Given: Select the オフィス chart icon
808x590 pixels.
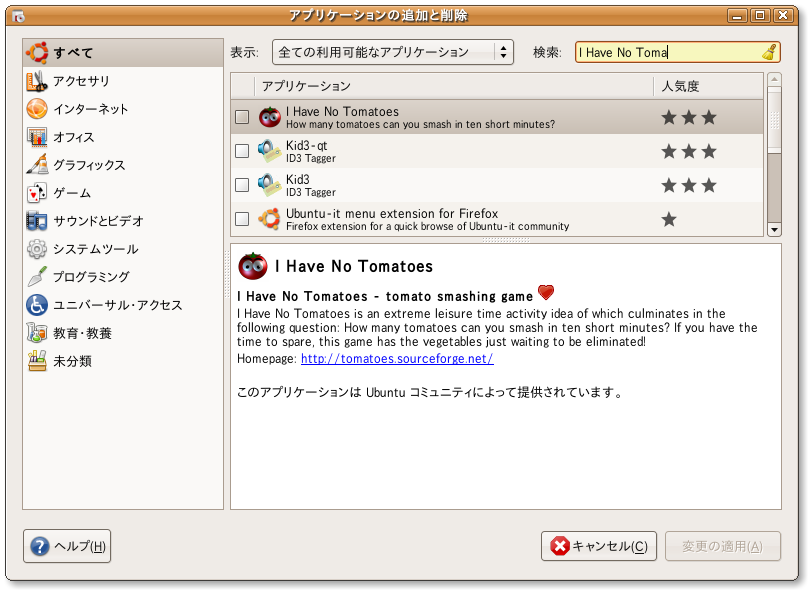Looking at the screenshot, I should (x=37, y=137).
